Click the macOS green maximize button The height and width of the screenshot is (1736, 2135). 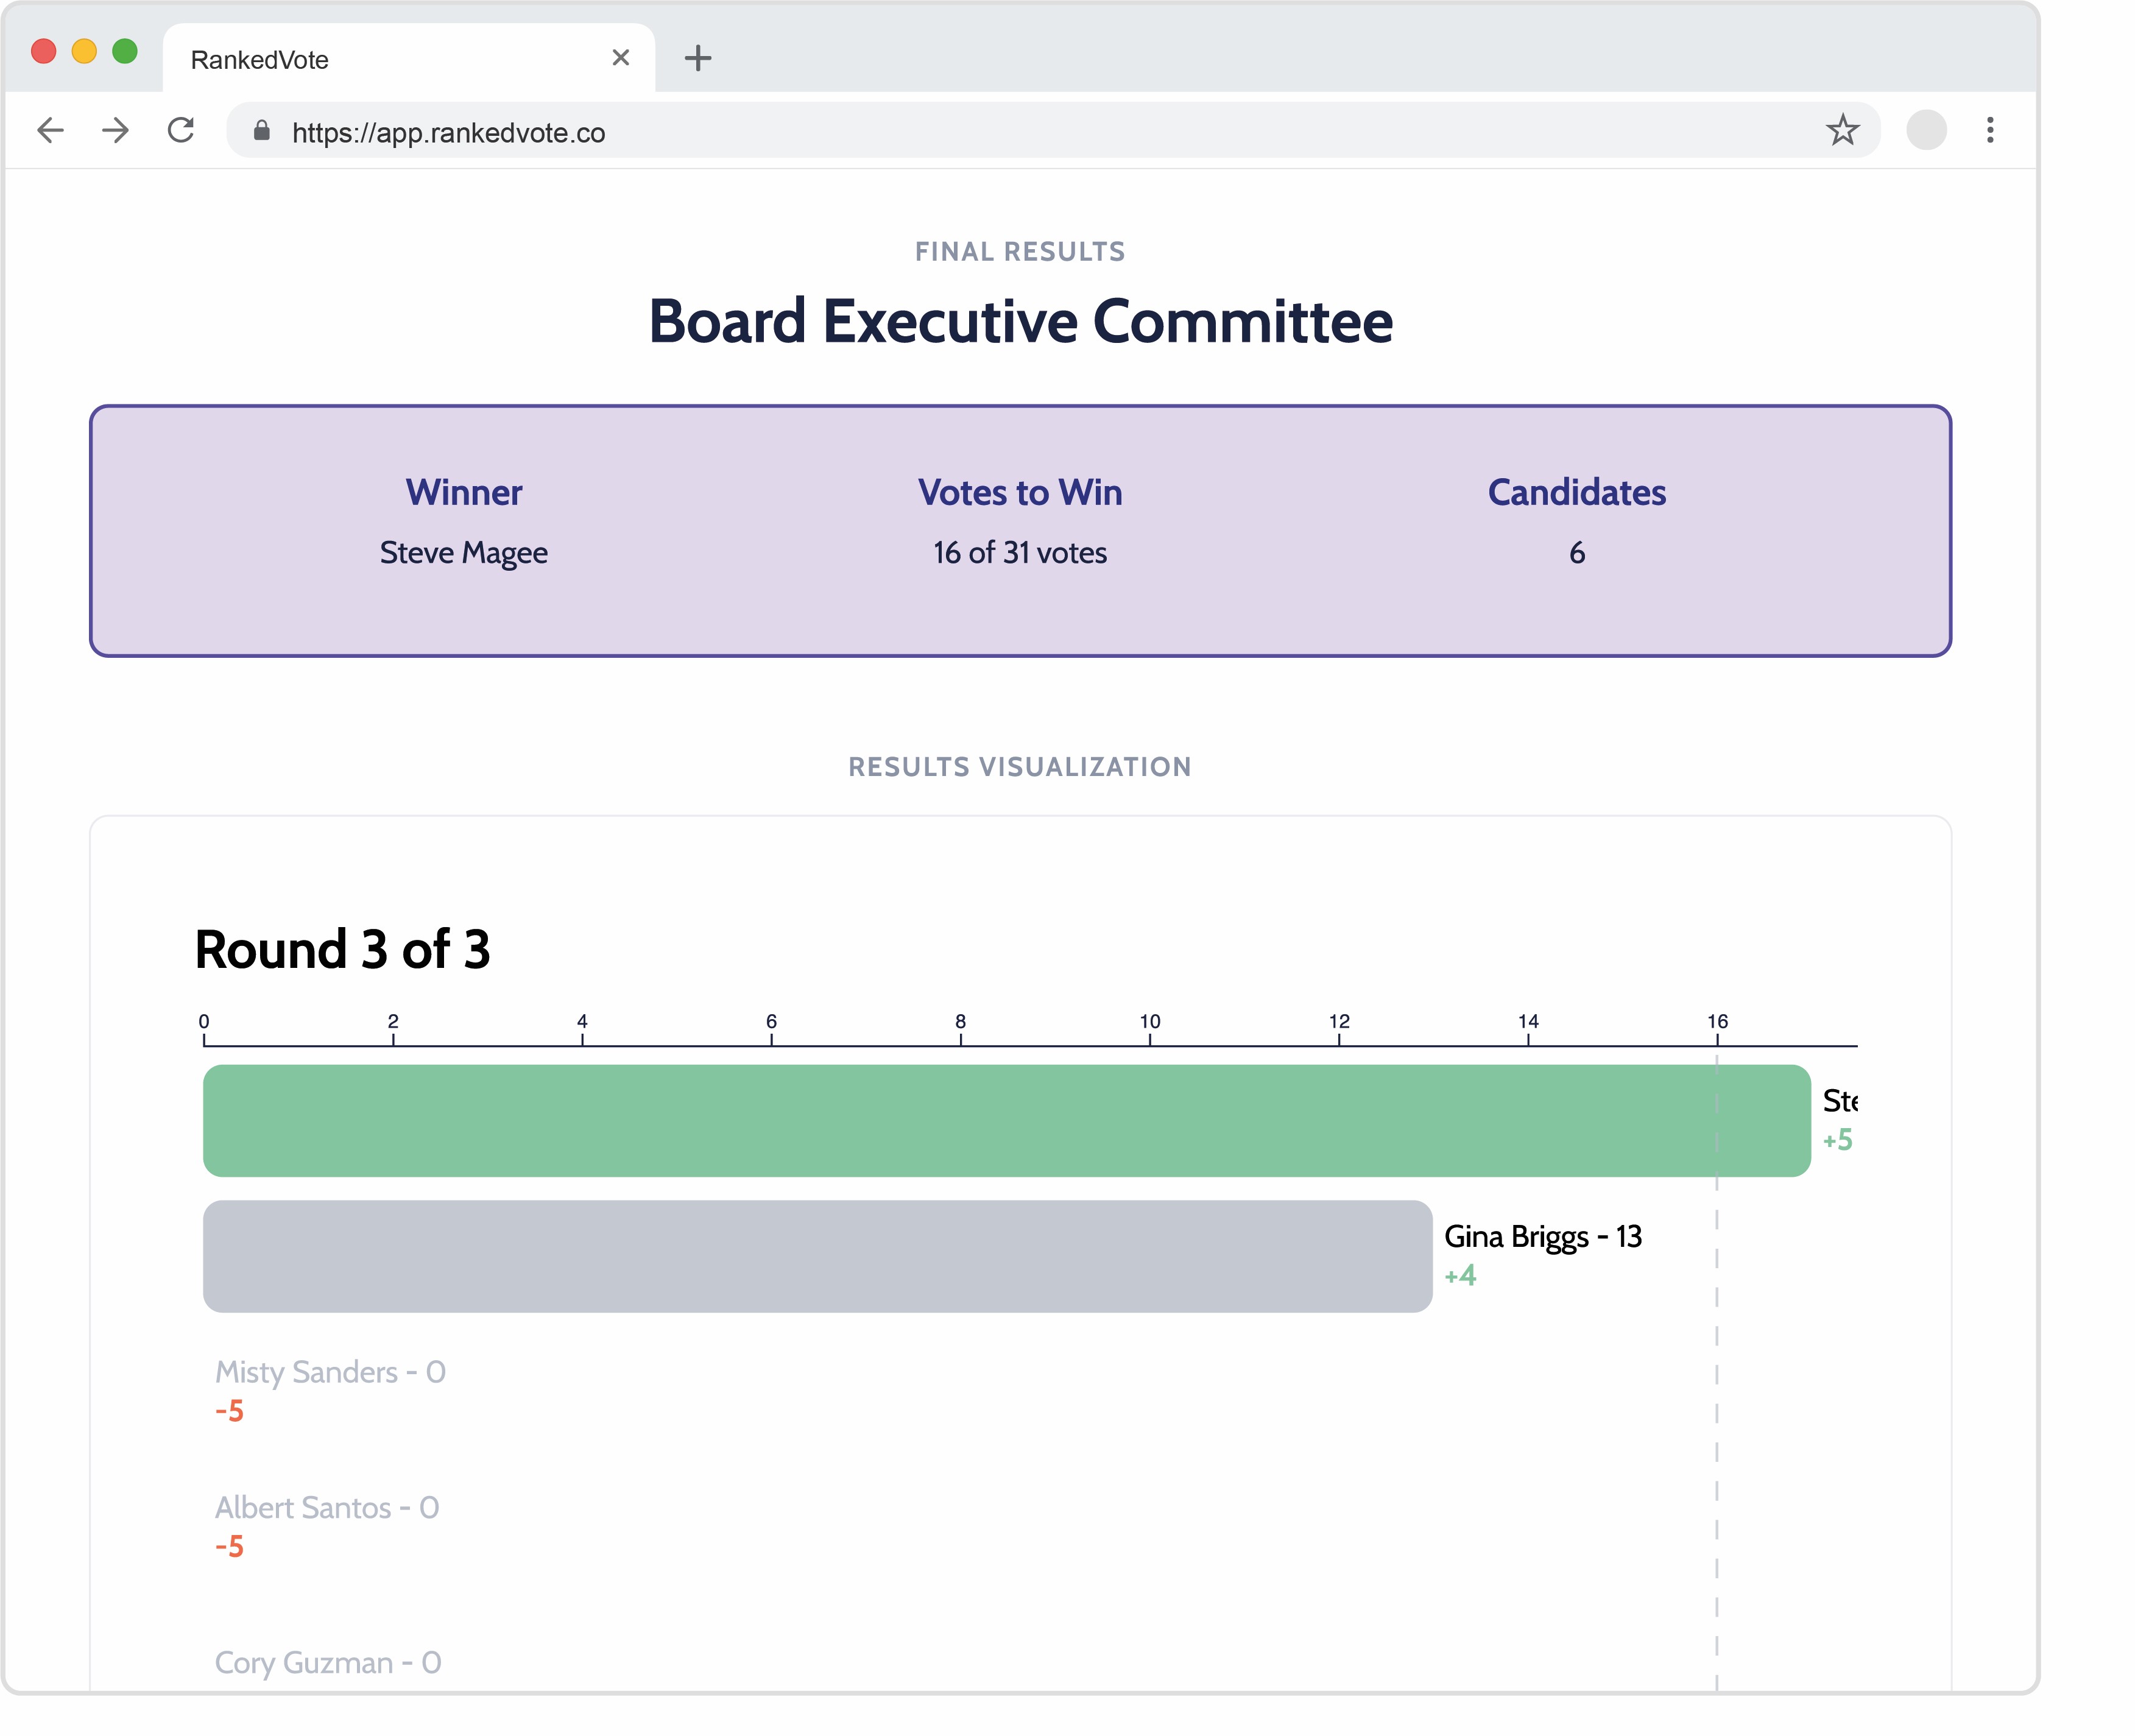[x=125, y=51]
